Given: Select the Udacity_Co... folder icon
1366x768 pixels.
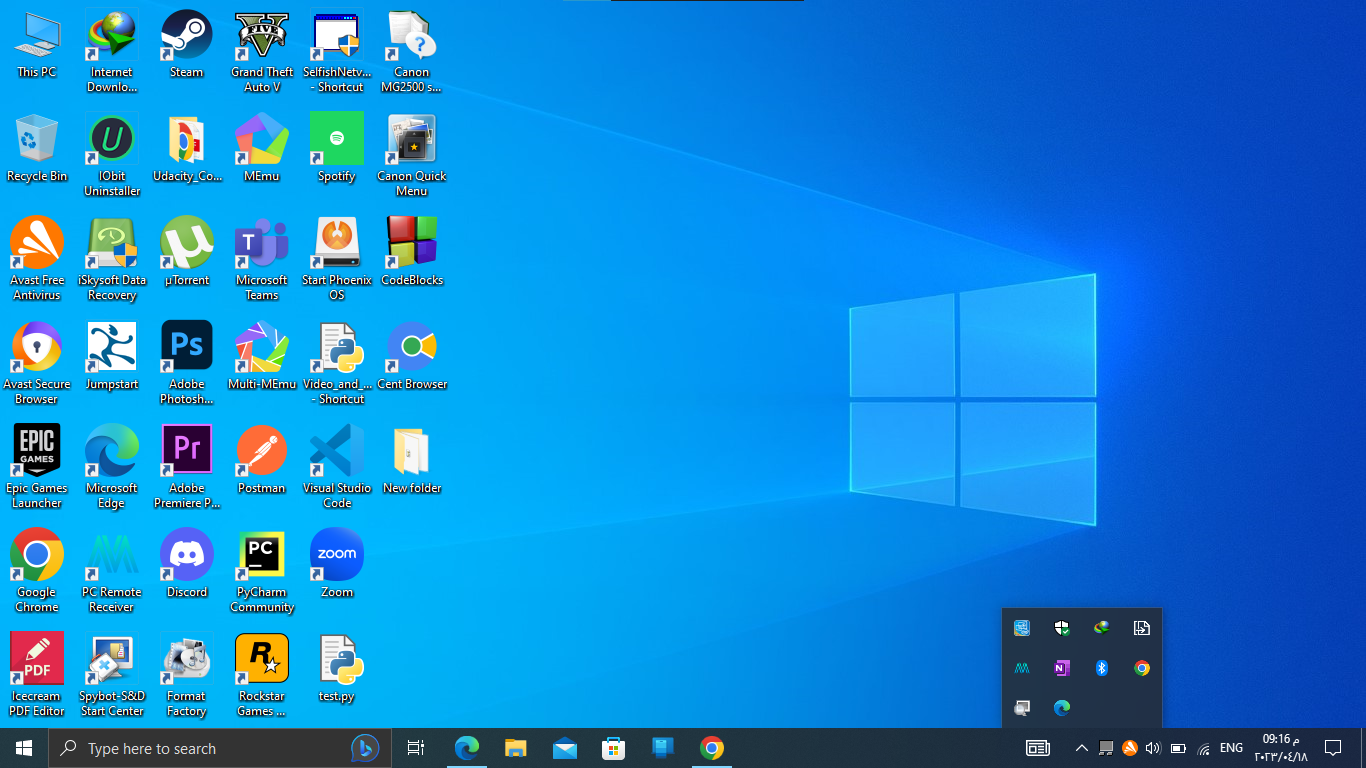Looking at the screenshot, I should [x=187, y=149].
